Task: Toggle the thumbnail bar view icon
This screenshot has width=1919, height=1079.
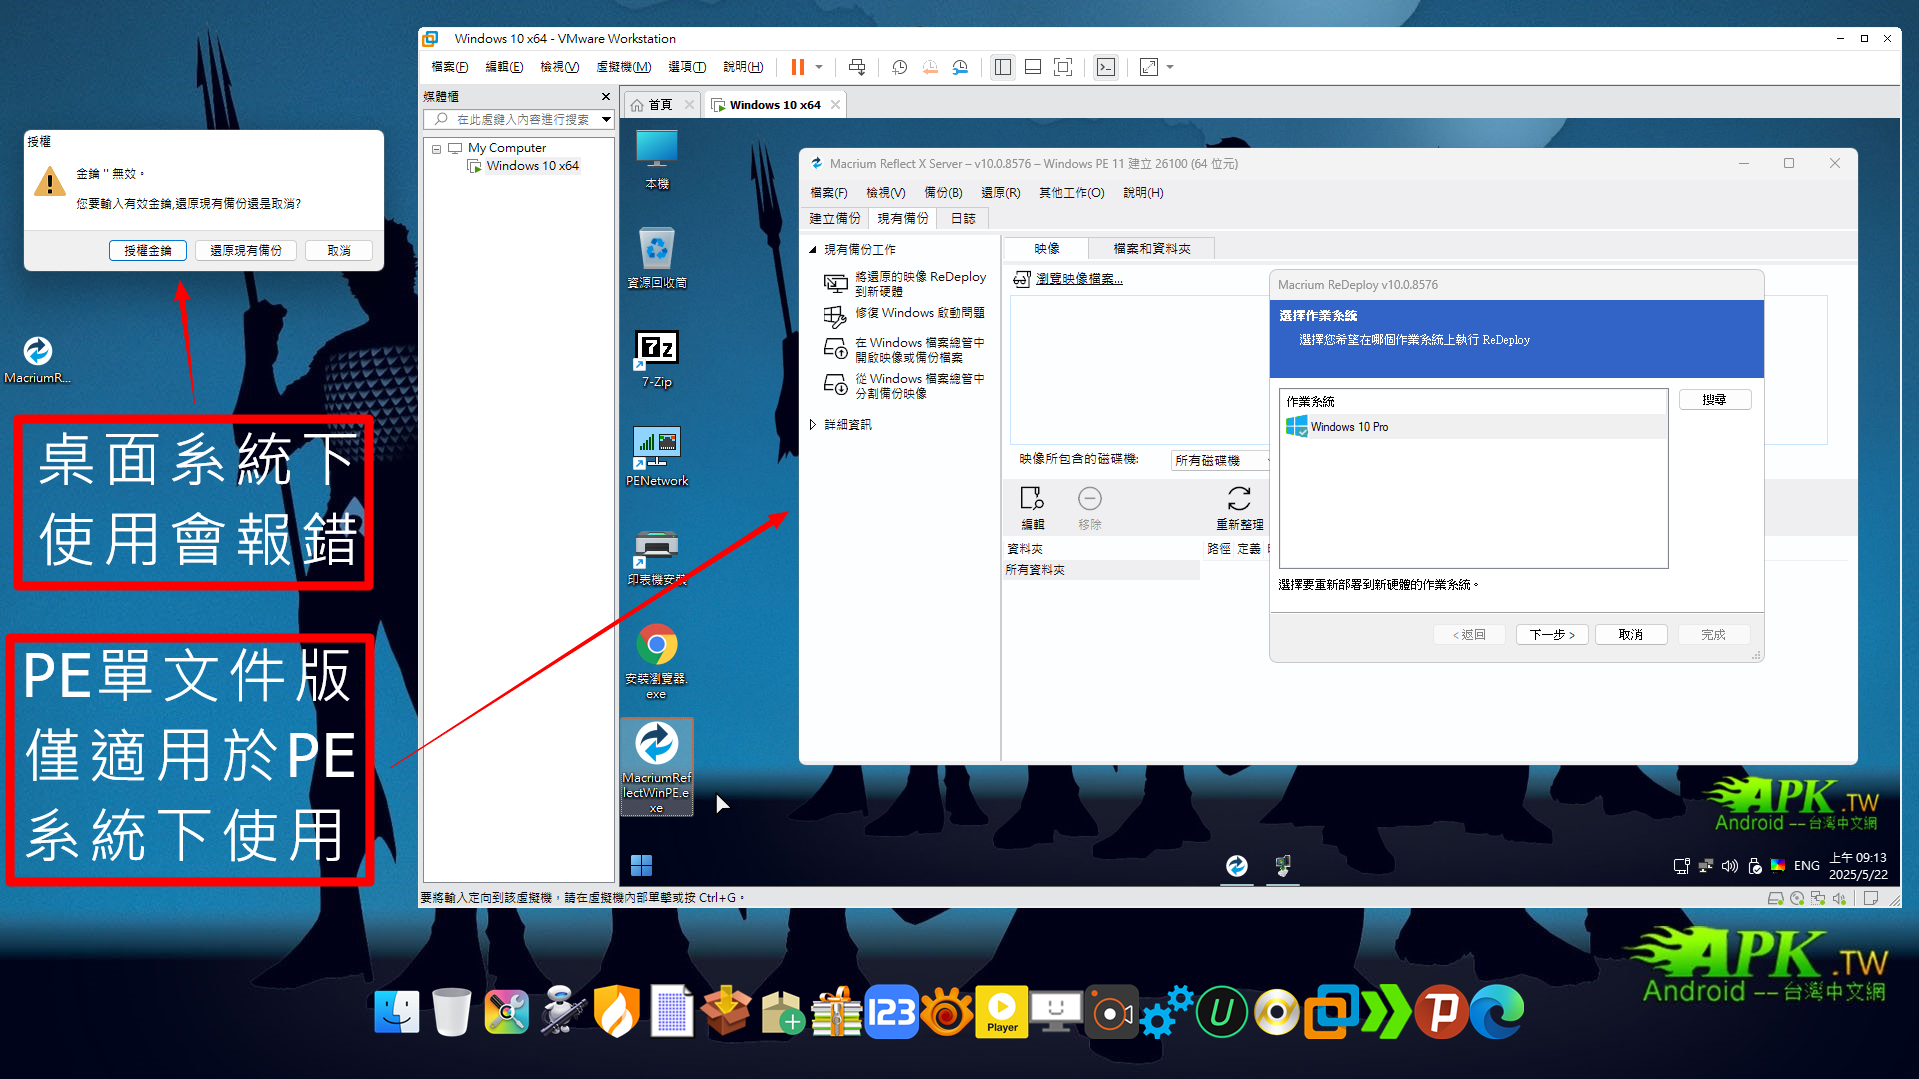Action: (1033, 67)
